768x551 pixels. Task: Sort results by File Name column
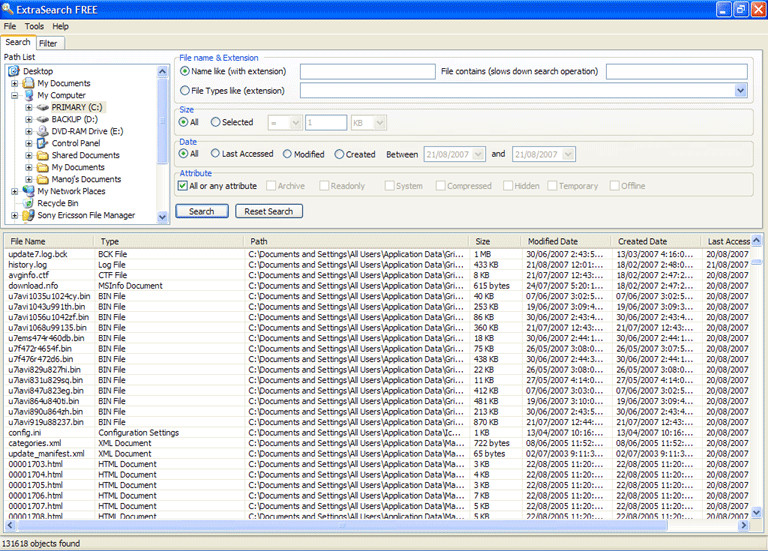pos(49,241)
